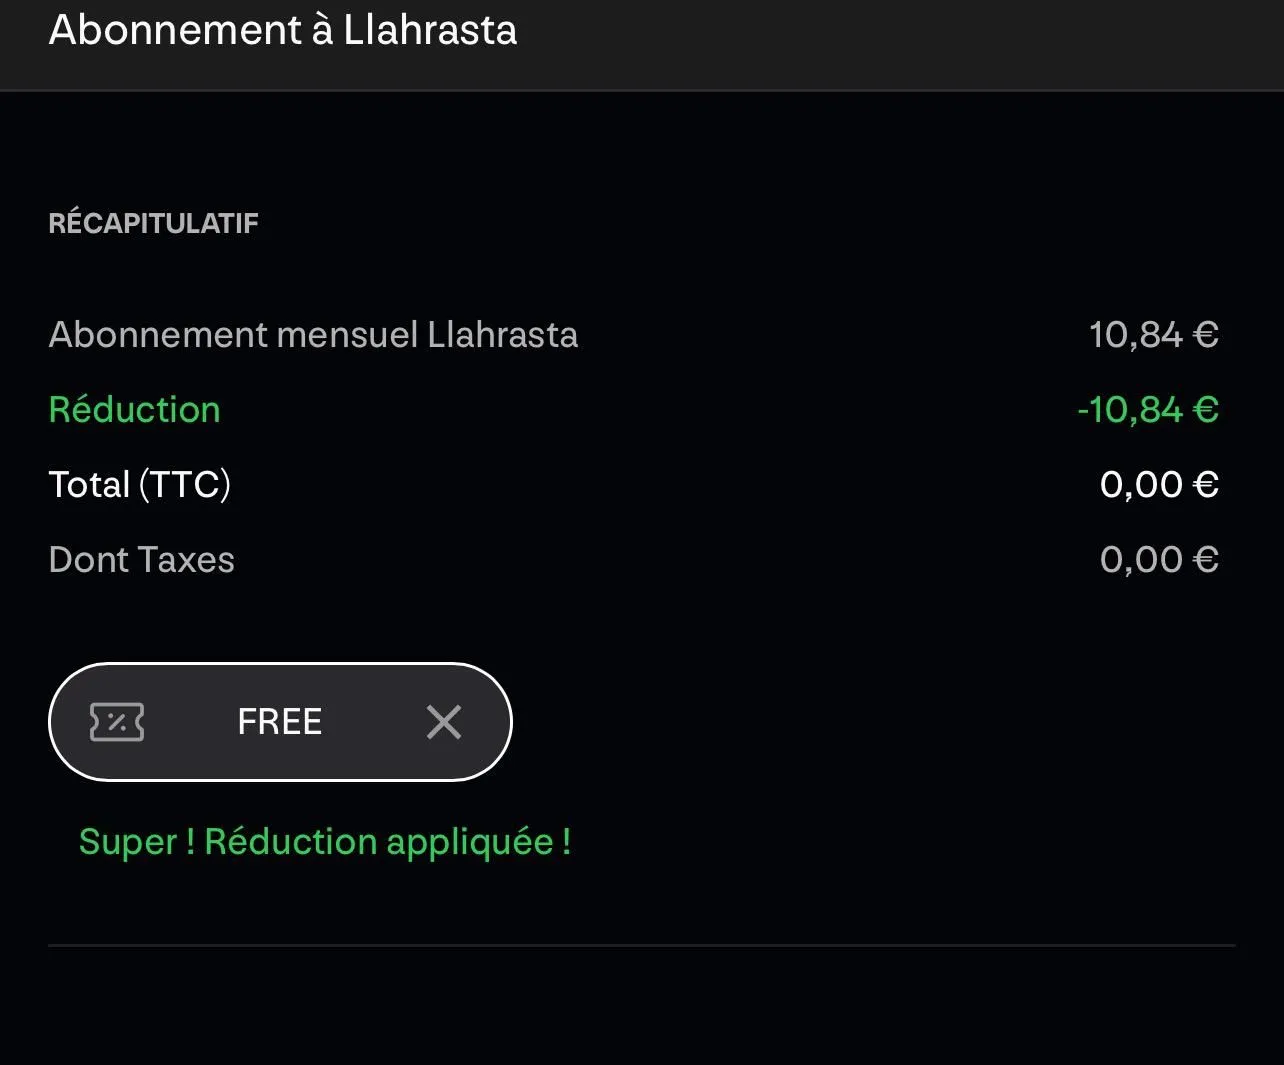Click the 0,00 € taxes amount
Viewport: 1284px width, 1065px height.
point(1158,560)
